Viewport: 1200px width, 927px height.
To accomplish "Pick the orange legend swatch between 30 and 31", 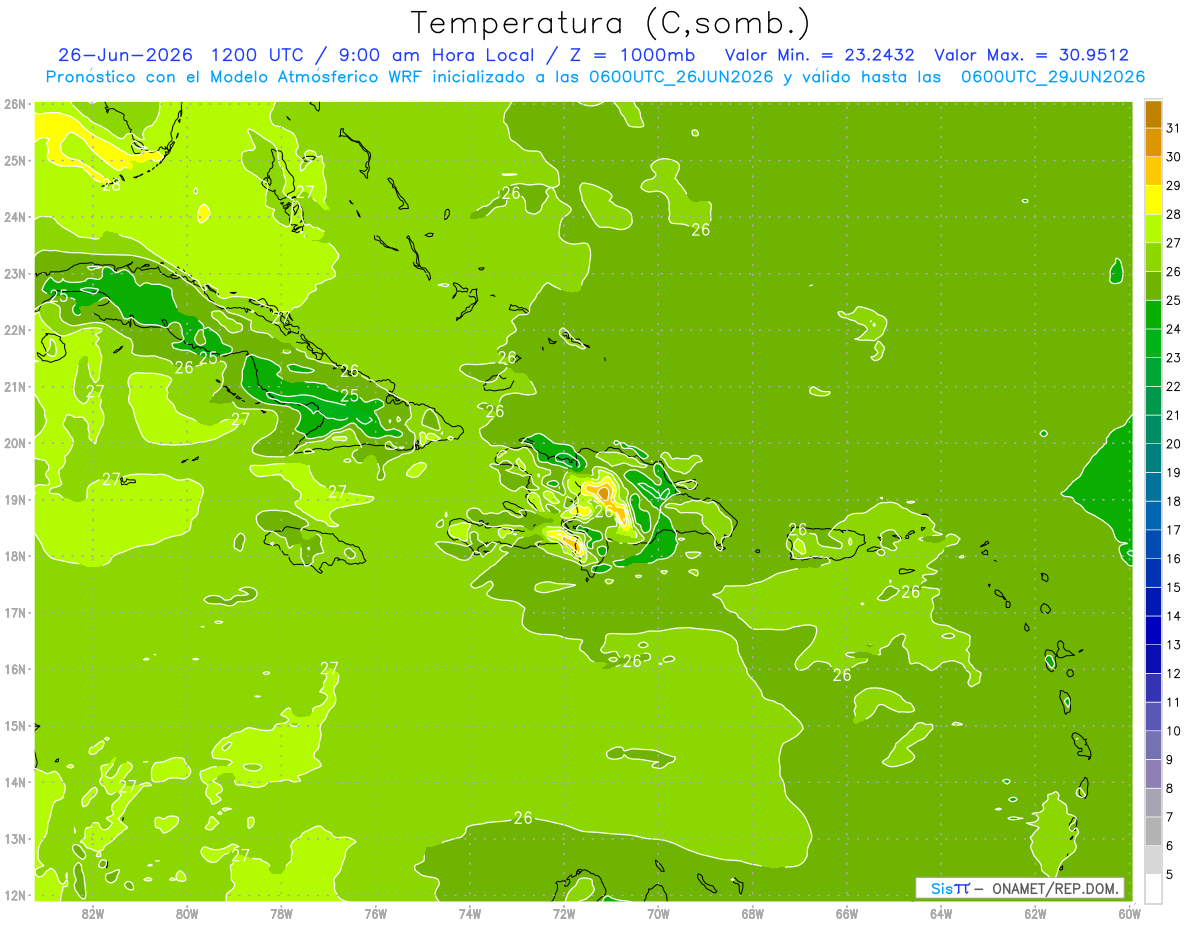I will coord(1153,143).
